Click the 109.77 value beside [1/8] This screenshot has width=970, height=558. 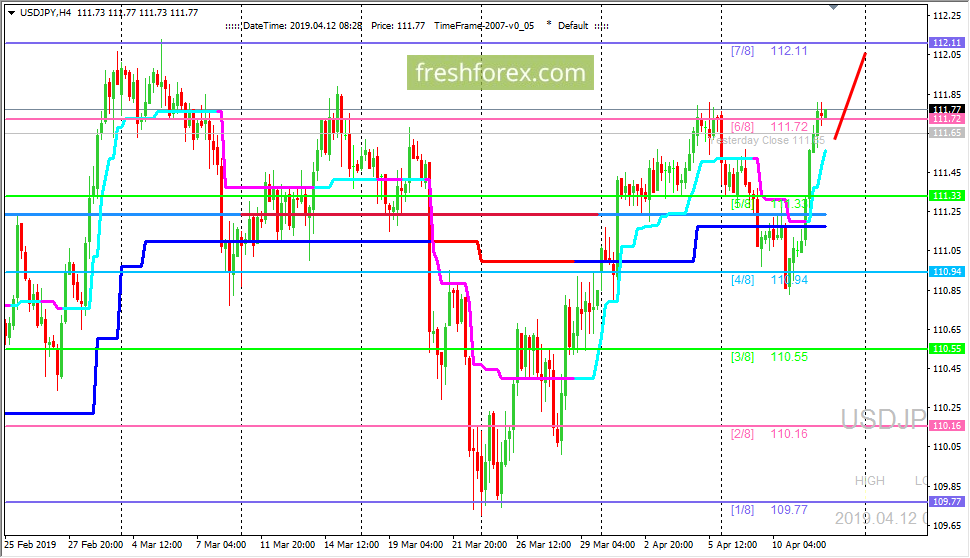click(789, 510)
